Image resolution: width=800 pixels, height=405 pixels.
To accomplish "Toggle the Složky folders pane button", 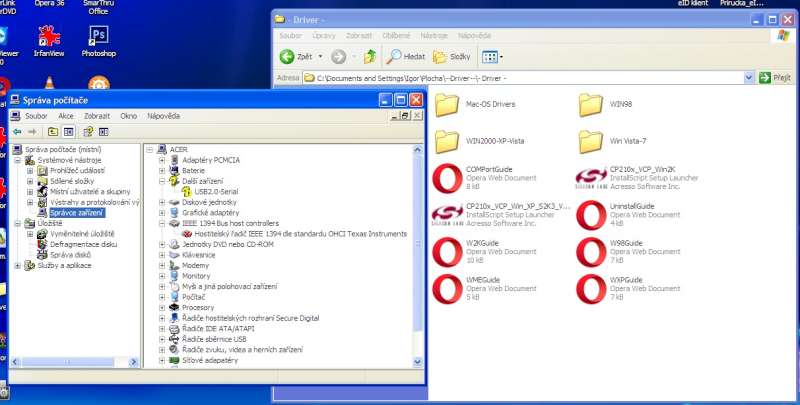I will point(452,57).
